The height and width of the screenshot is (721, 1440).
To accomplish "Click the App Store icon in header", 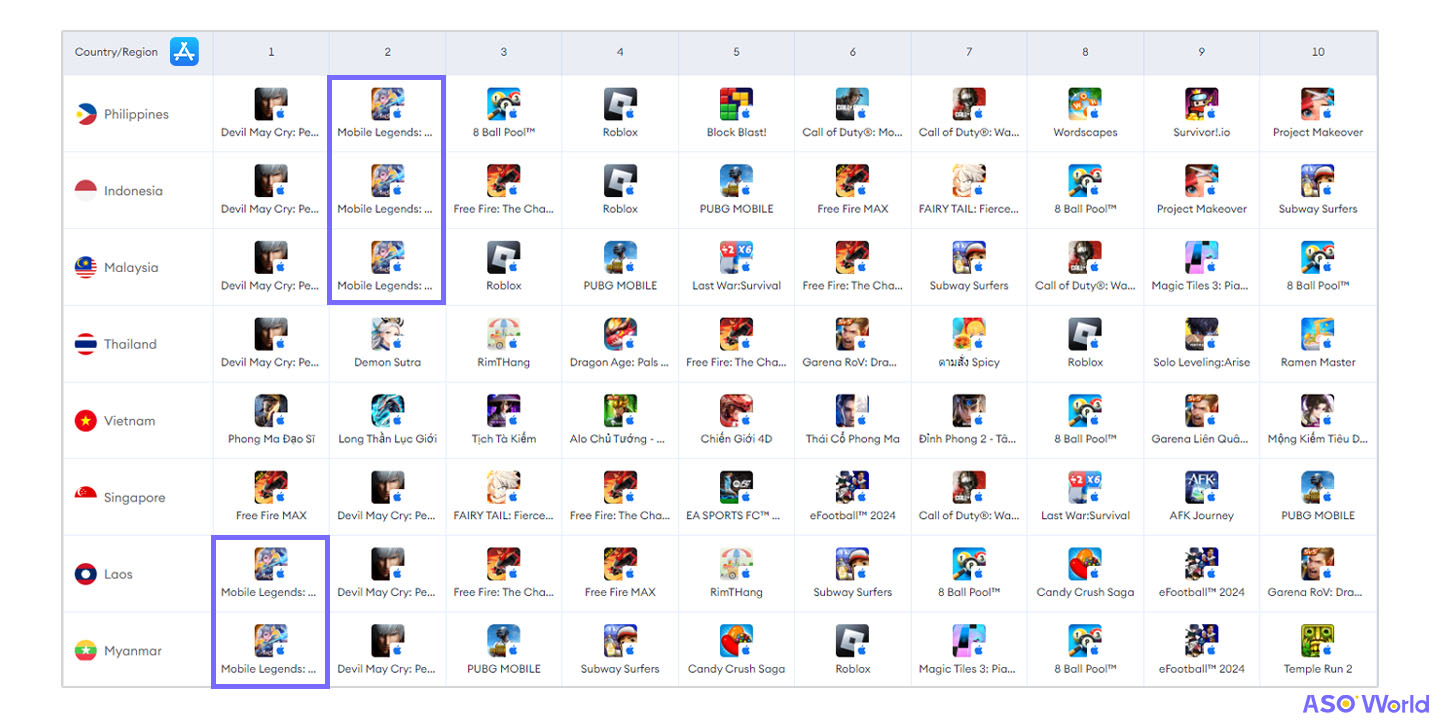I will (184, 52).
